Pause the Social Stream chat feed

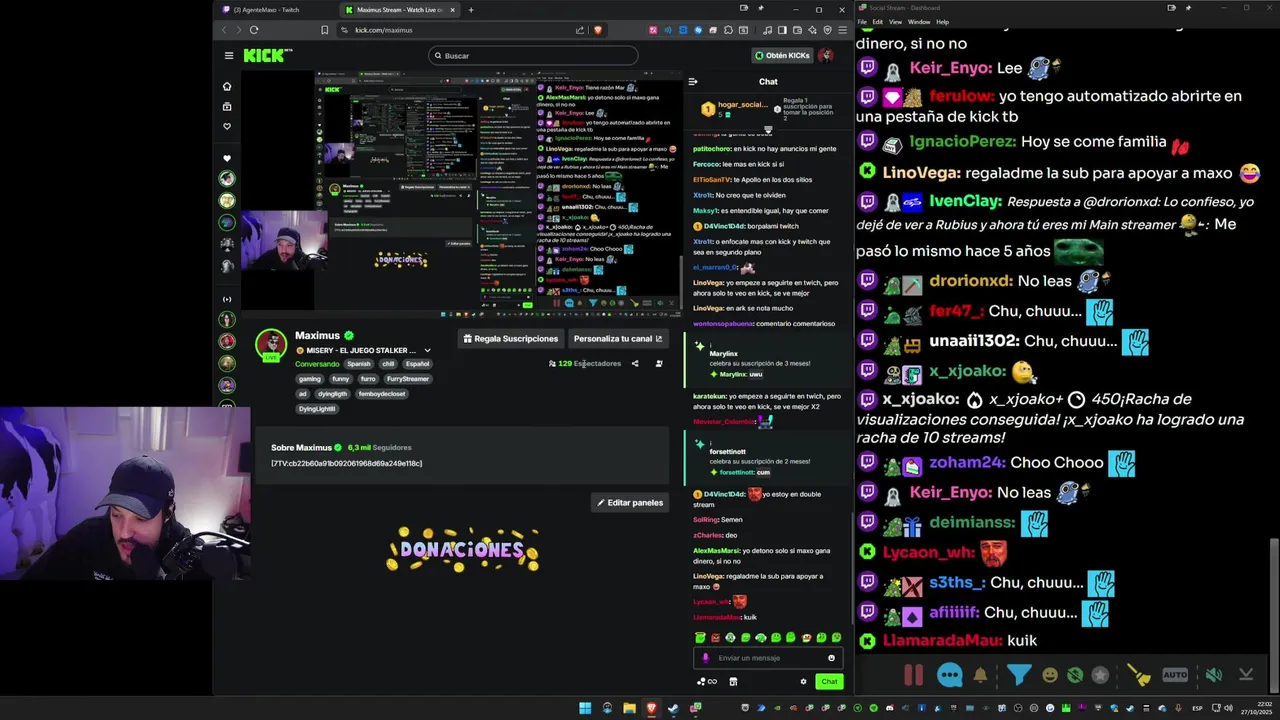[914, 675]
